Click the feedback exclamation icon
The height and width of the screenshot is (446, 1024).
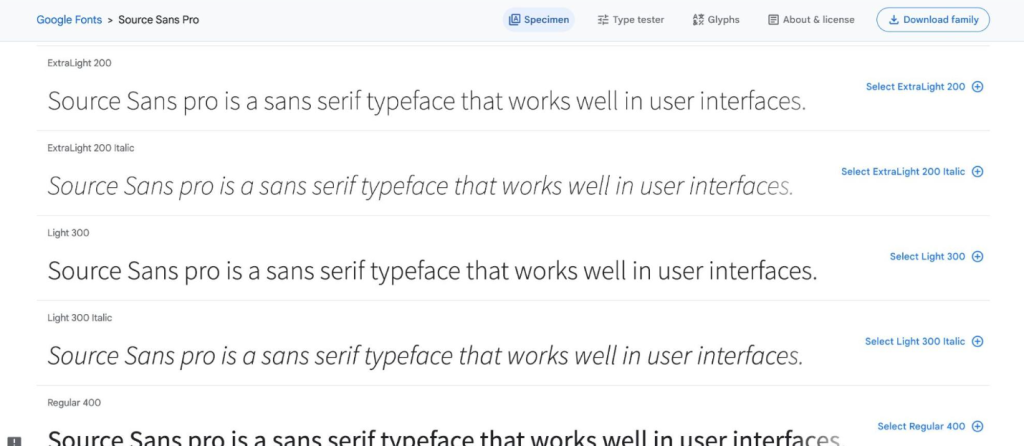(14, 441)
